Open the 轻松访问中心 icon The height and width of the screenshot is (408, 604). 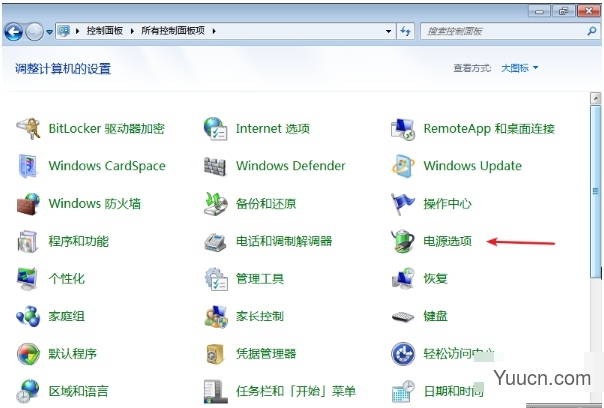403,354
